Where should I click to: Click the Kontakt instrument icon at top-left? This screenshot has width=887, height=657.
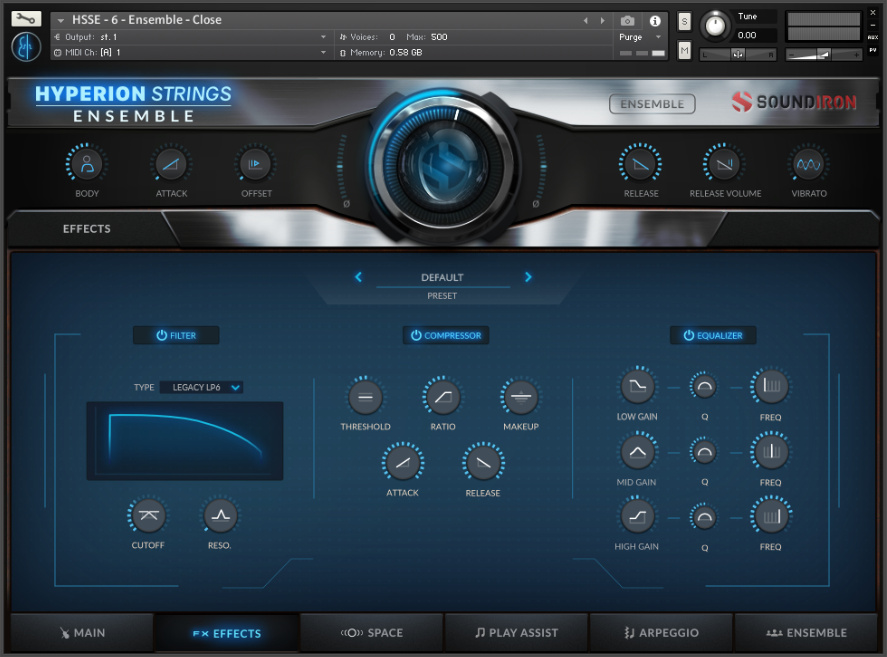pos(26,47)
